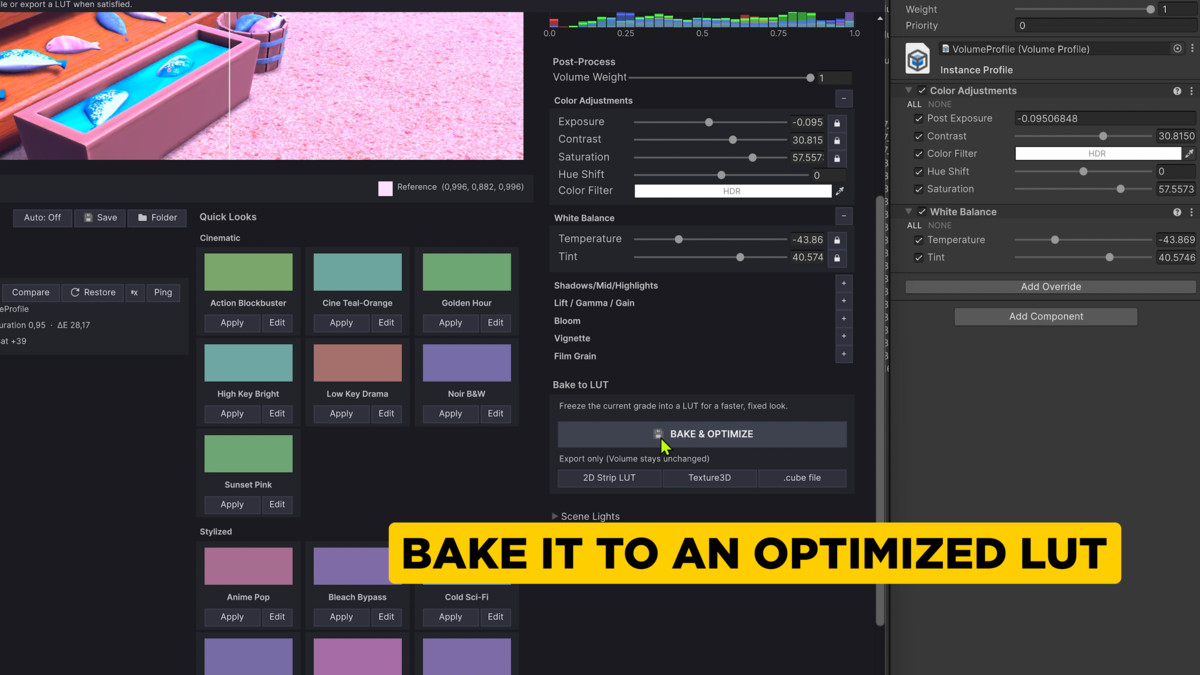Apply the Noir B&W look
Screen dimensions: 1200x675
(450, 414)
